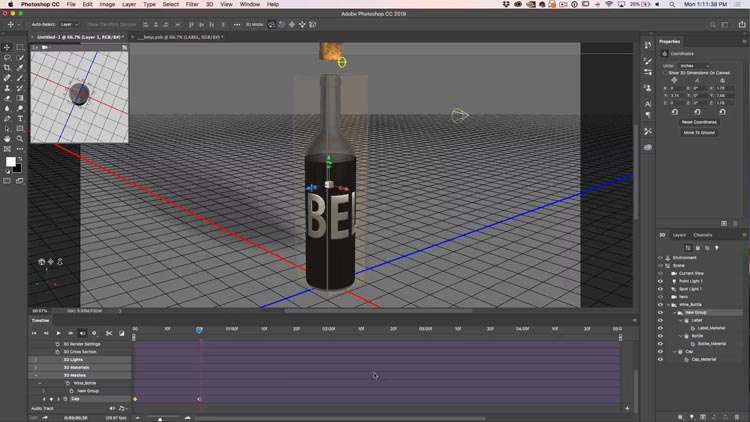
Task: Collapse the 3D Meshes timeline track
Action: click(x=36, y=376)
